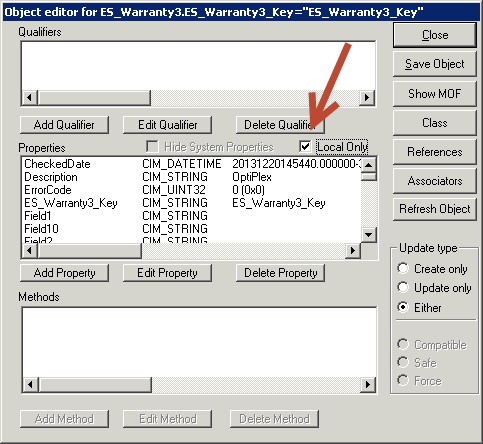
Task: Select the CheckedDate property row
Action: click(x=192, y=164)
